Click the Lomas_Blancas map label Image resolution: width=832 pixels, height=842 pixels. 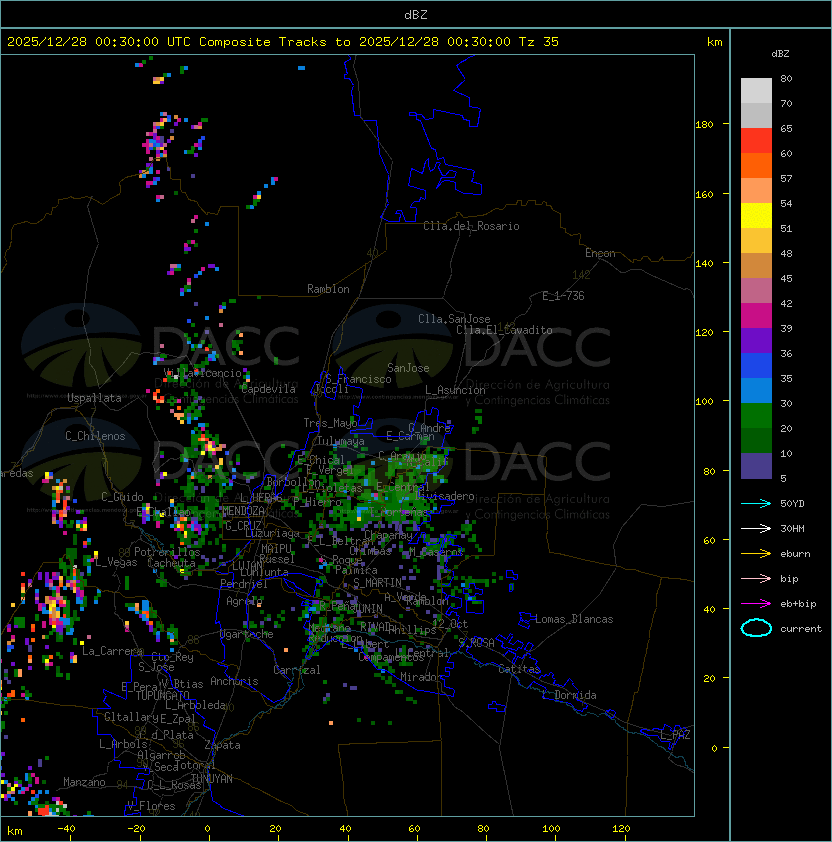pos(574,619)
